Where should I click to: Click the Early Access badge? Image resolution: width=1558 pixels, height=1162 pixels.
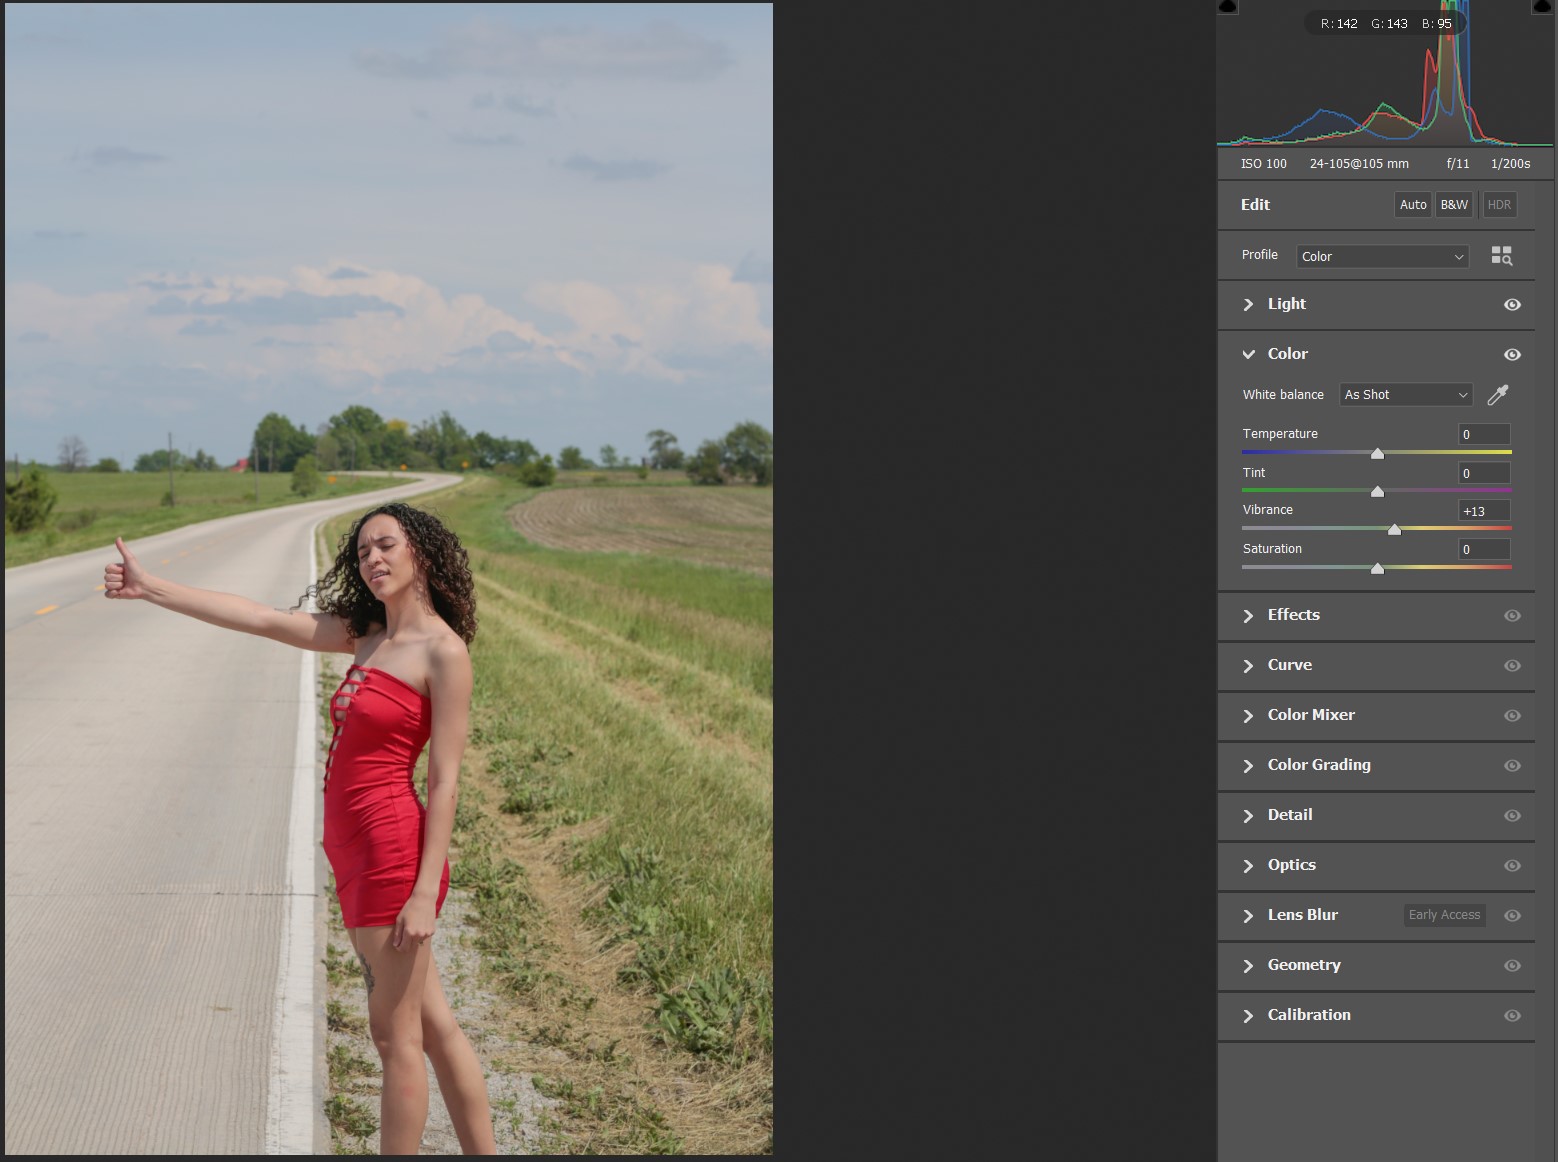coord(1444,915)
